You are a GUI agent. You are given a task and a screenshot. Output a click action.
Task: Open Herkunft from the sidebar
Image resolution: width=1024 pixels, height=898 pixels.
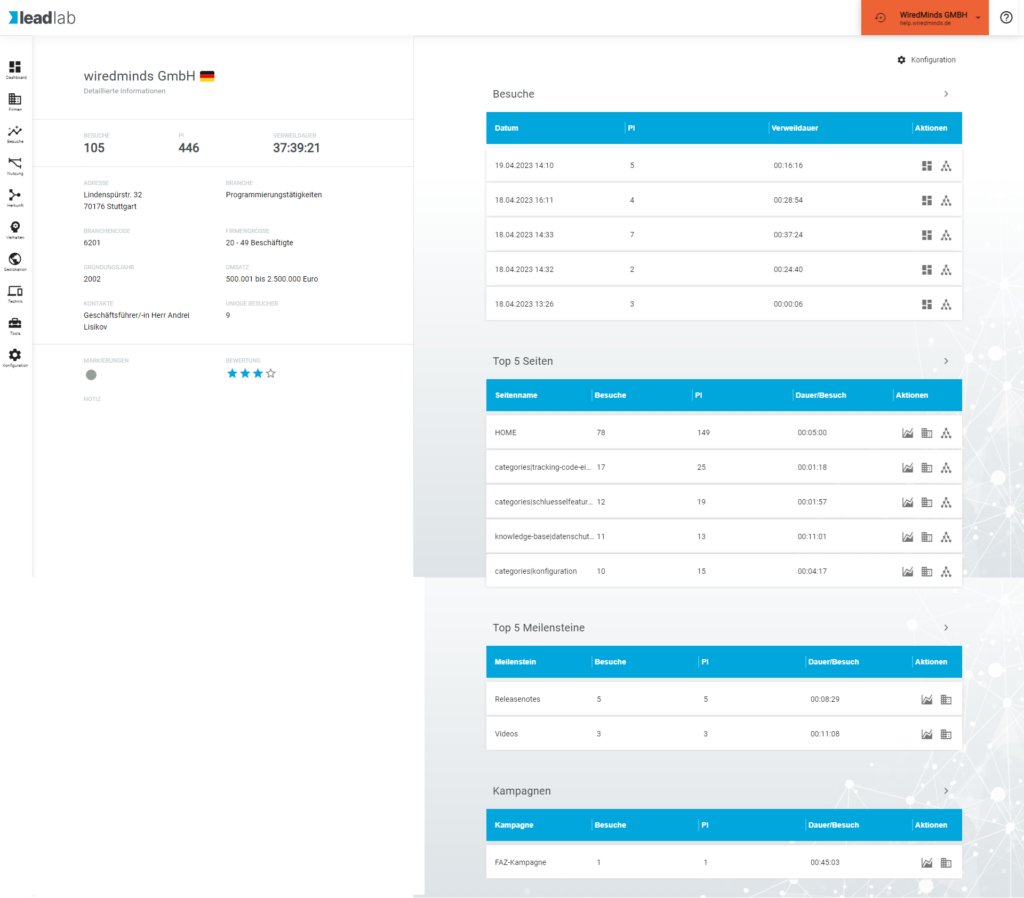click(15, 197)
